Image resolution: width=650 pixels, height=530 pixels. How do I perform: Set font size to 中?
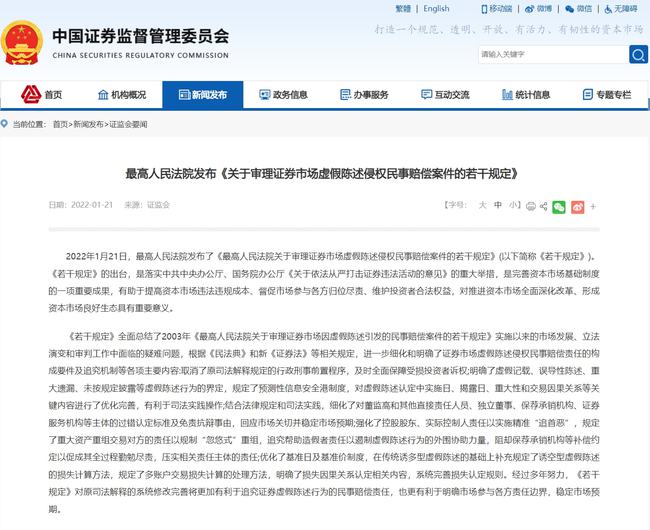click(497, 205)
